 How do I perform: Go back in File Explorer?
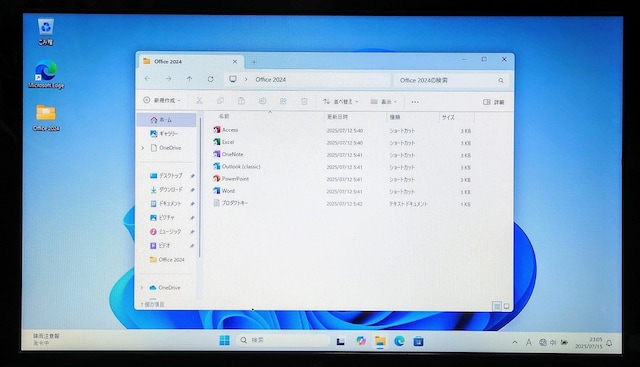[x=148, y=79]
